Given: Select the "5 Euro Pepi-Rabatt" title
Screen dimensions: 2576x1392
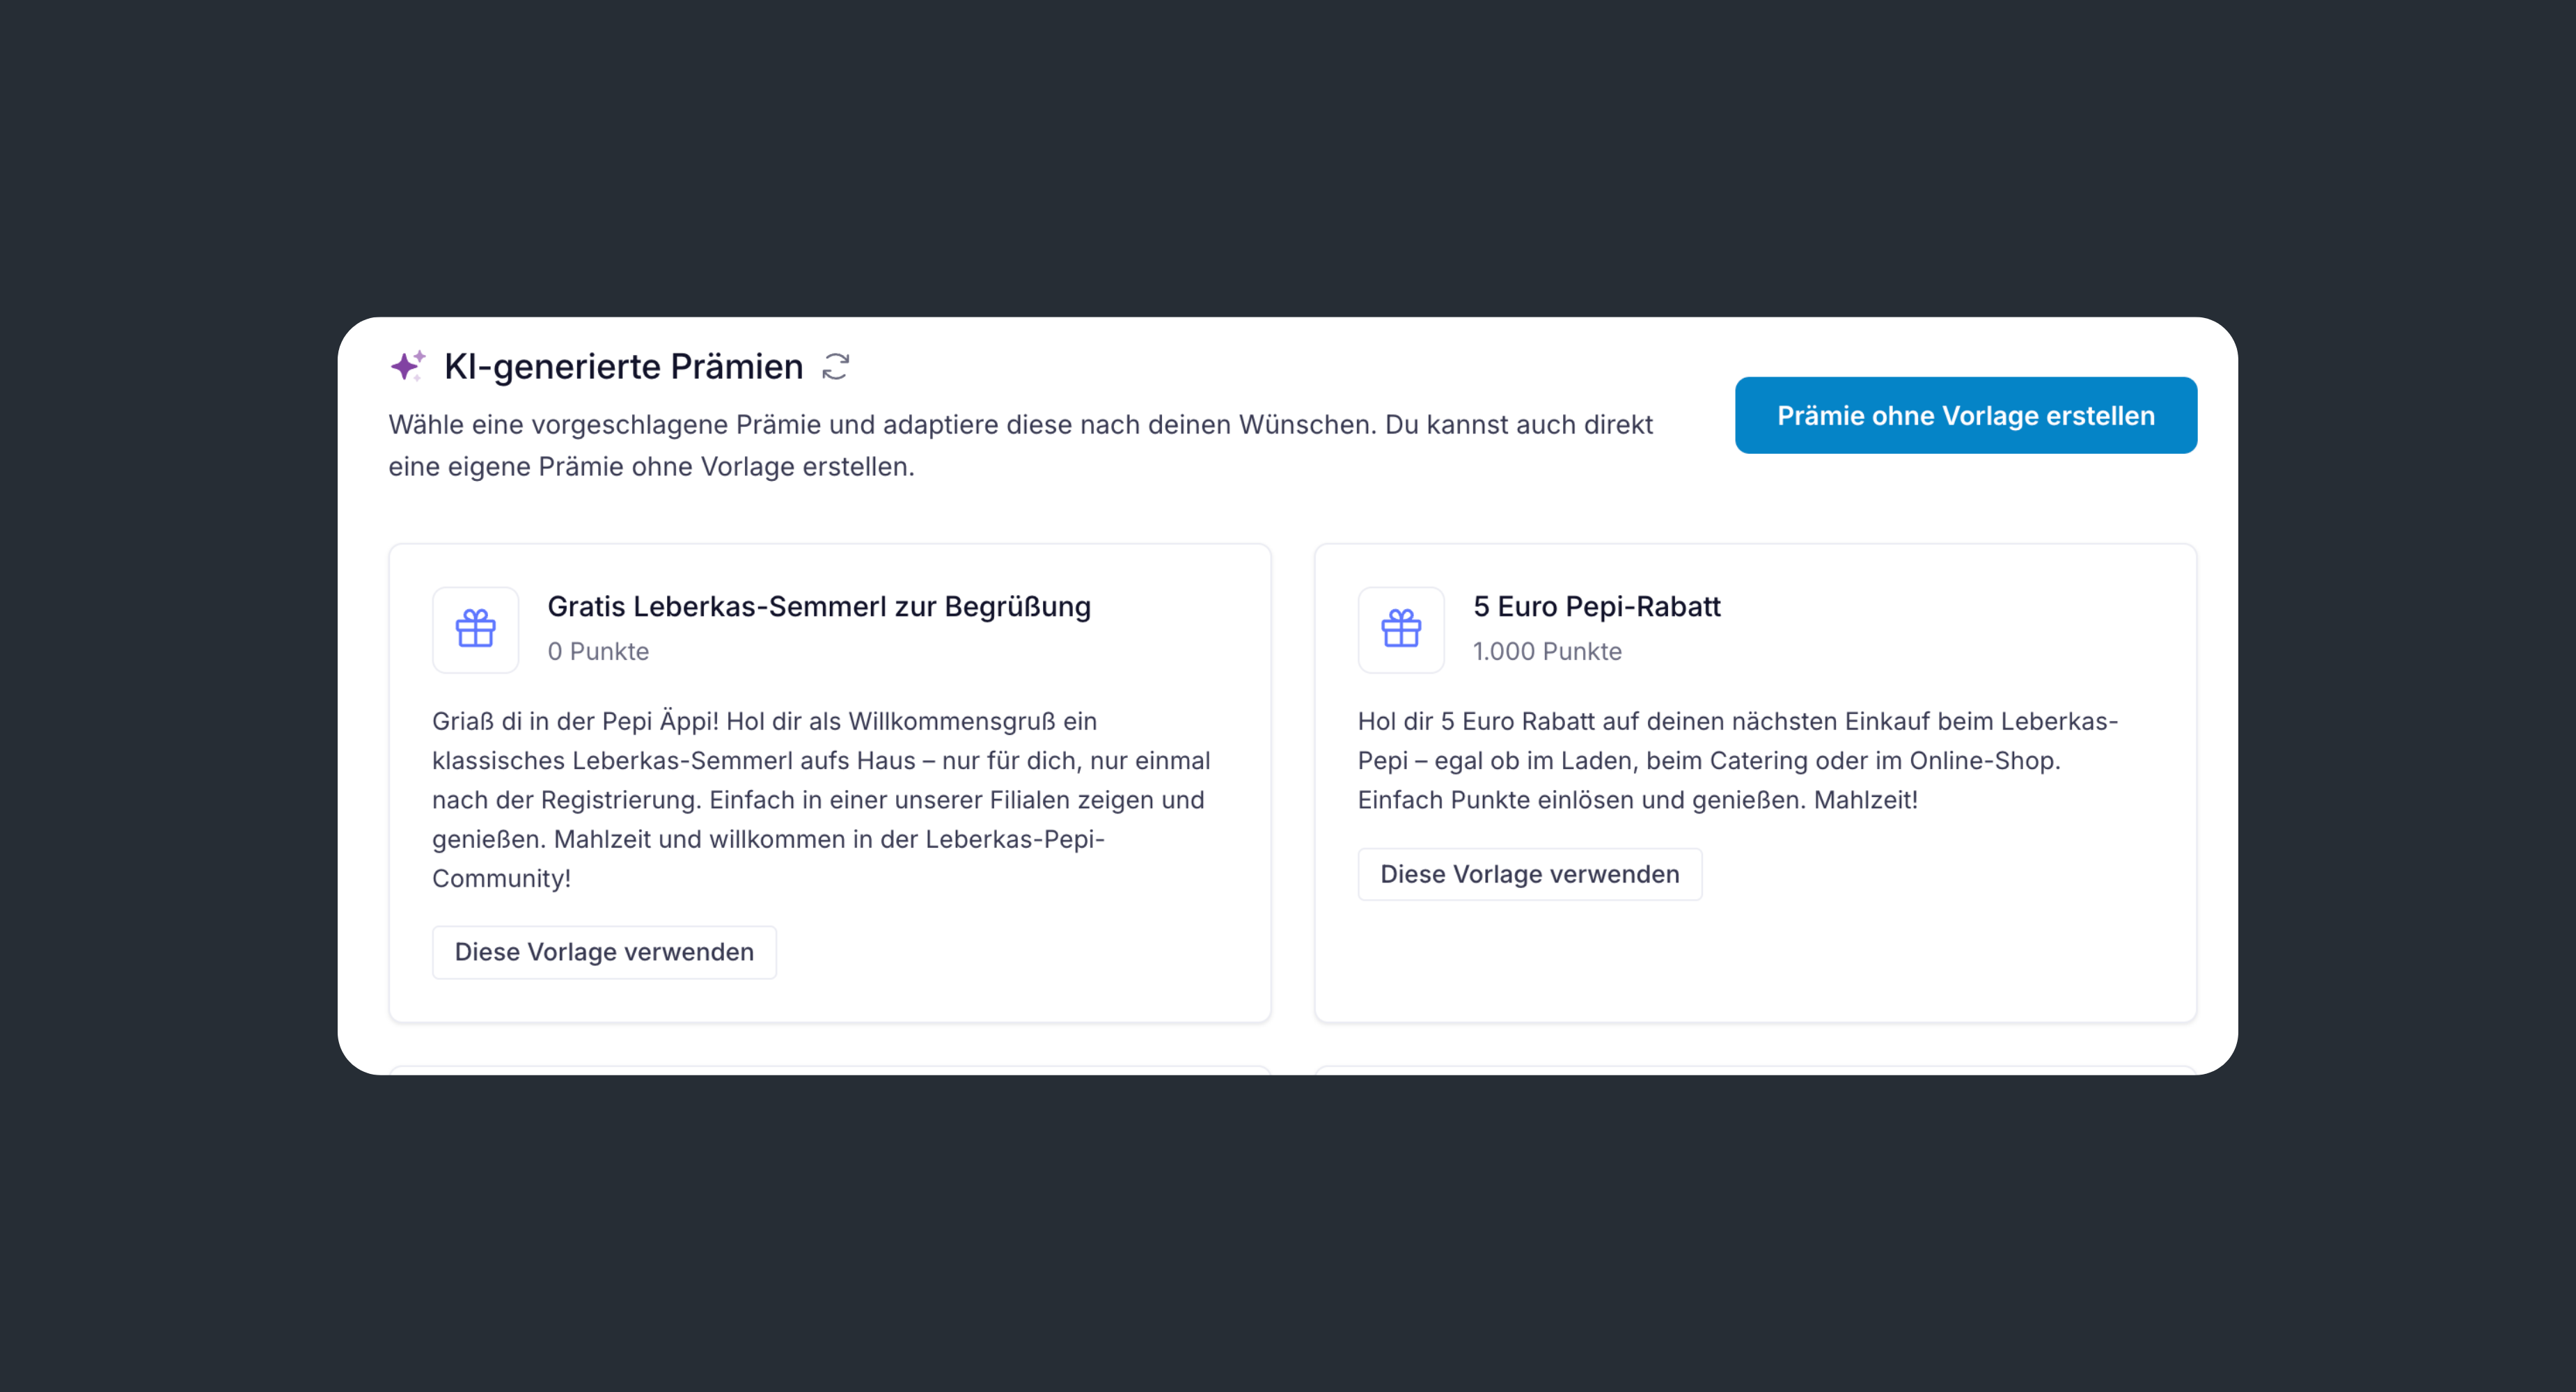Looking at the screenshot, I should point(1596,606).
